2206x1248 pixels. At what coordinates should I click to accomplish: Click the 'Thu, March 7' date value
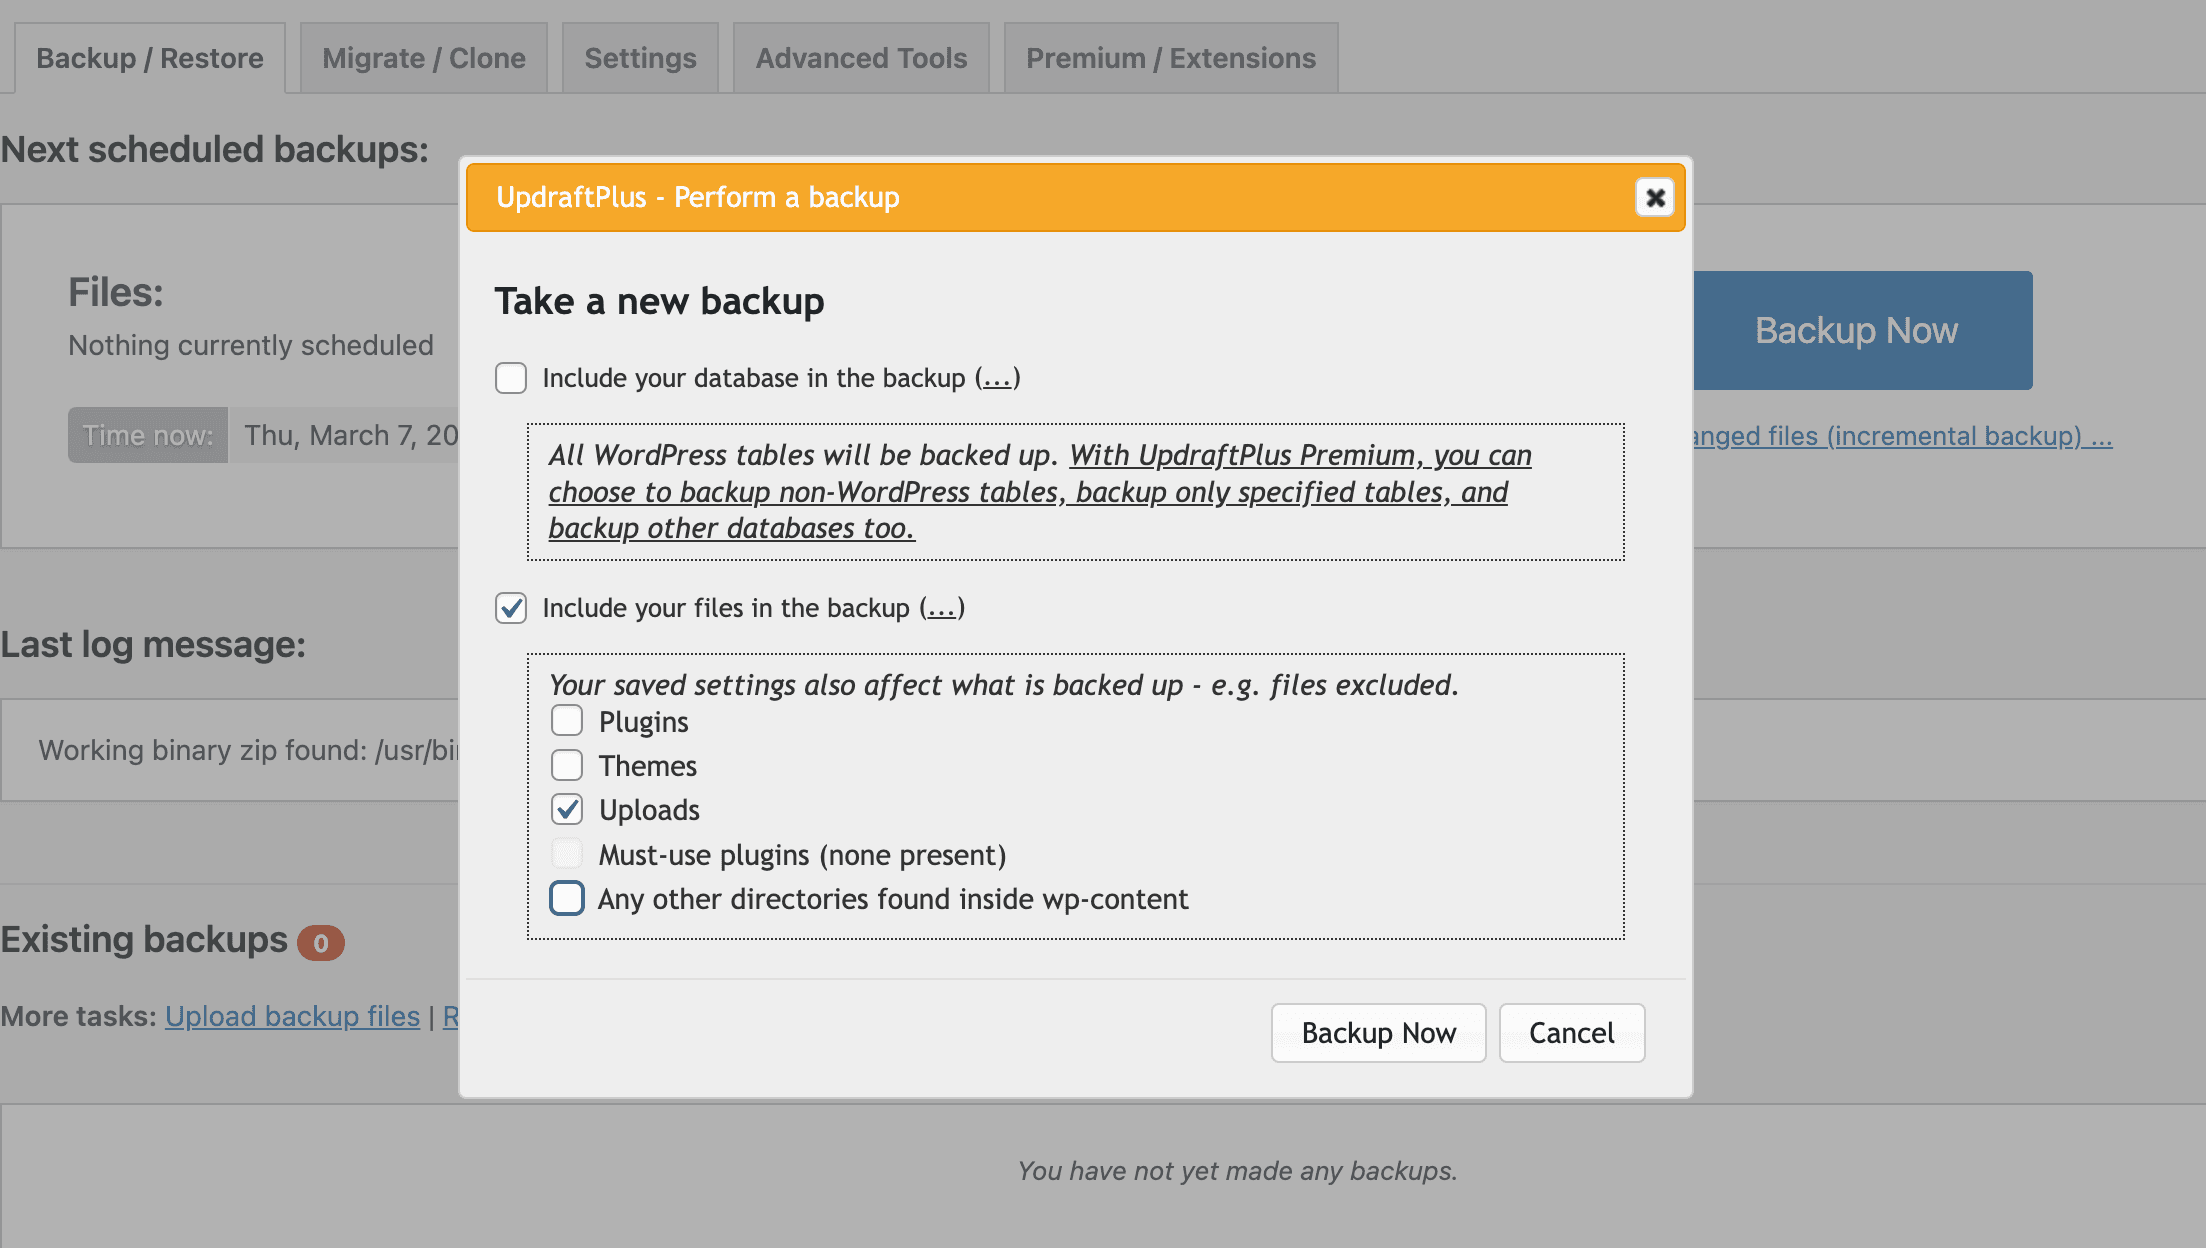pyautogui.click(x=351, y=435)
